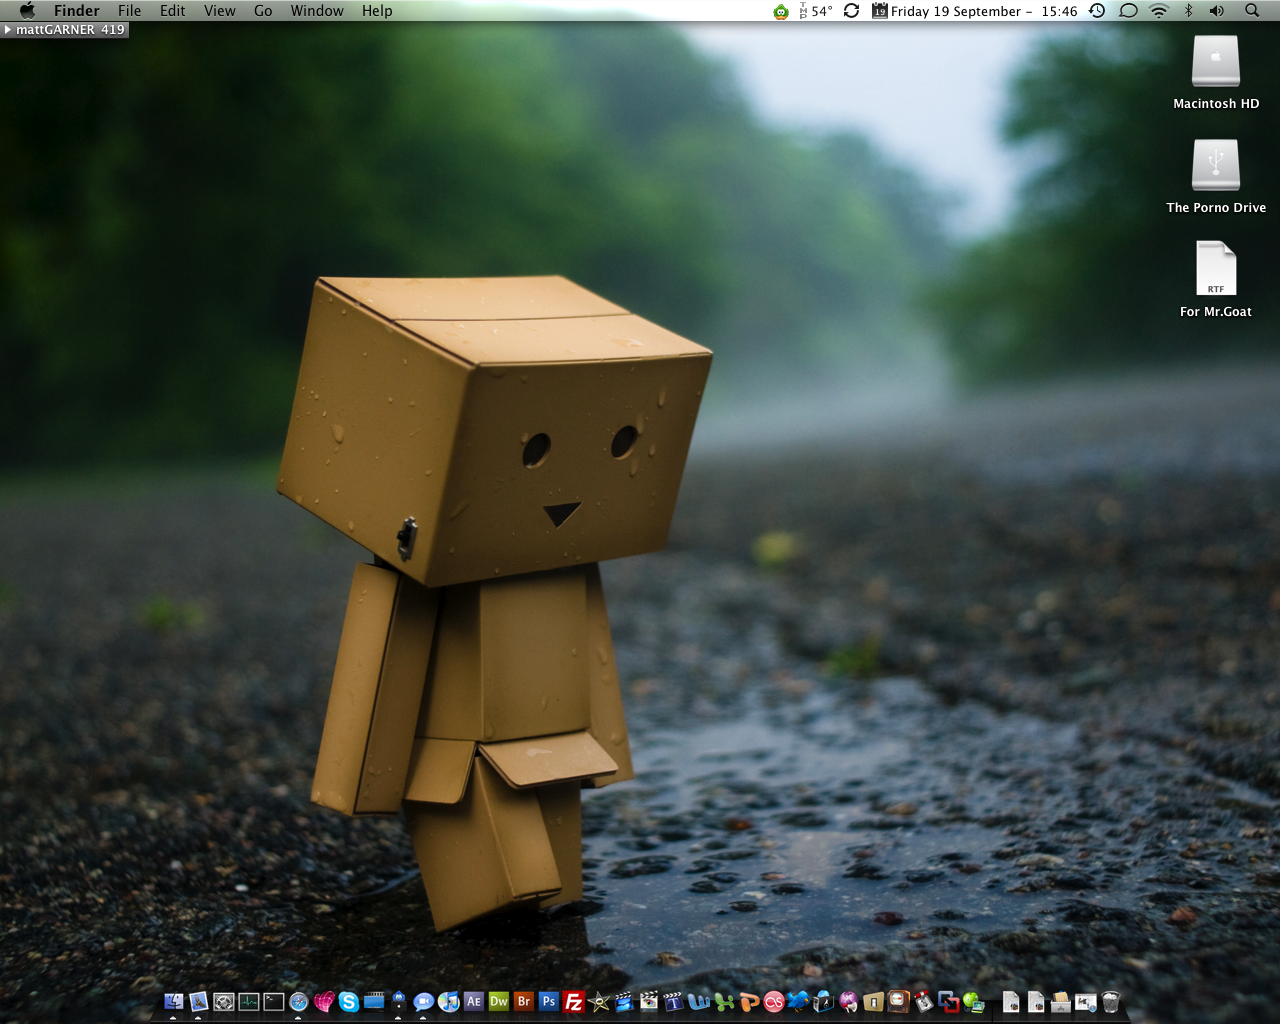
Task: Launch the blue bird Twitter client
Action: [798, 1001]
